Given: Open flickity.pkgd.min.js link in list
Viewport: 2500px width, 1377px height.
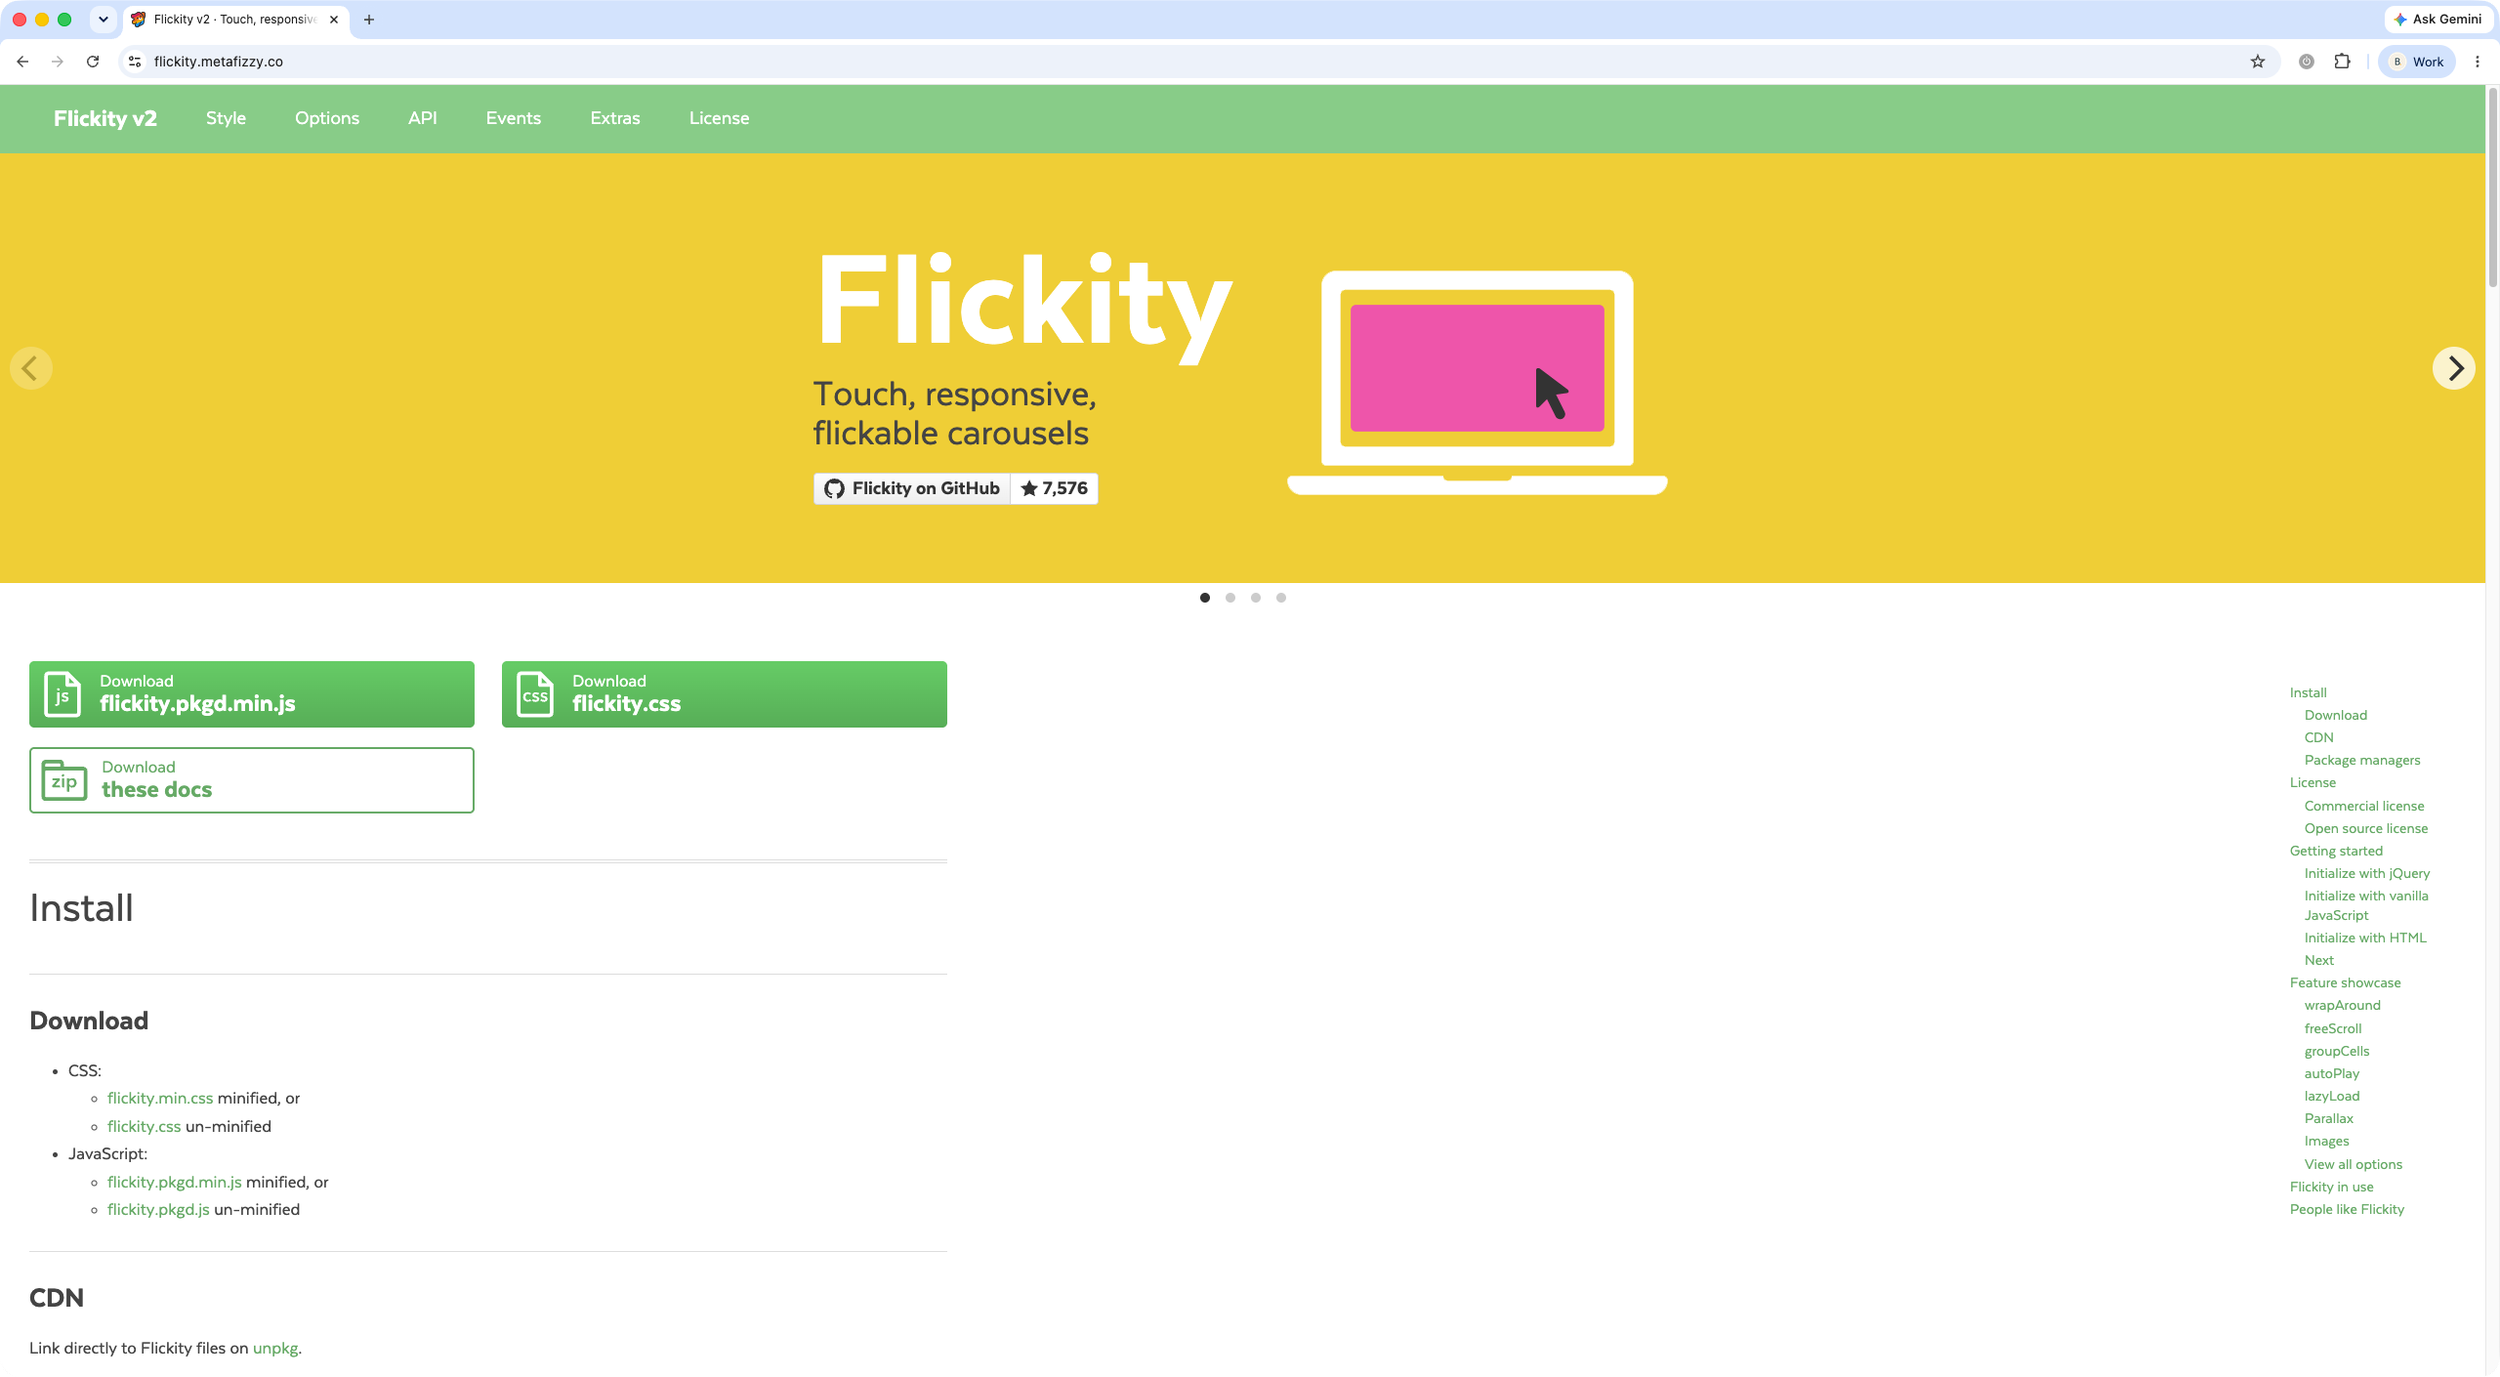Looking at the screenshot, I should click(x=174, y=1182).
